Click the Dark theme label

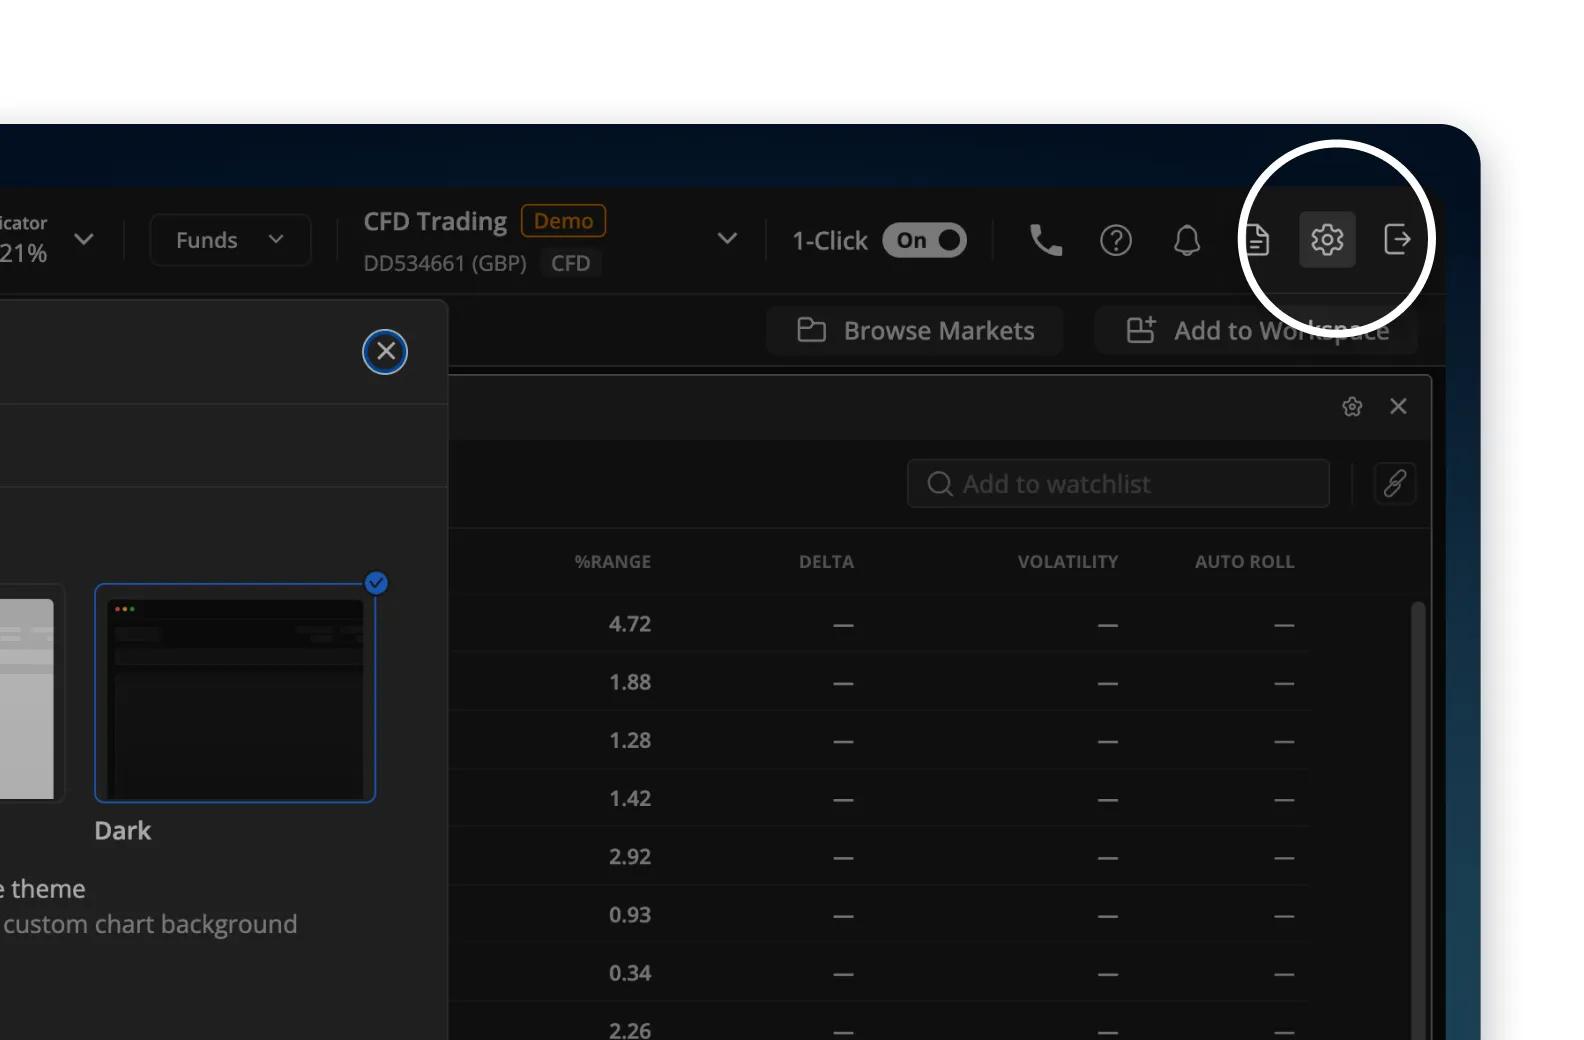122,831
